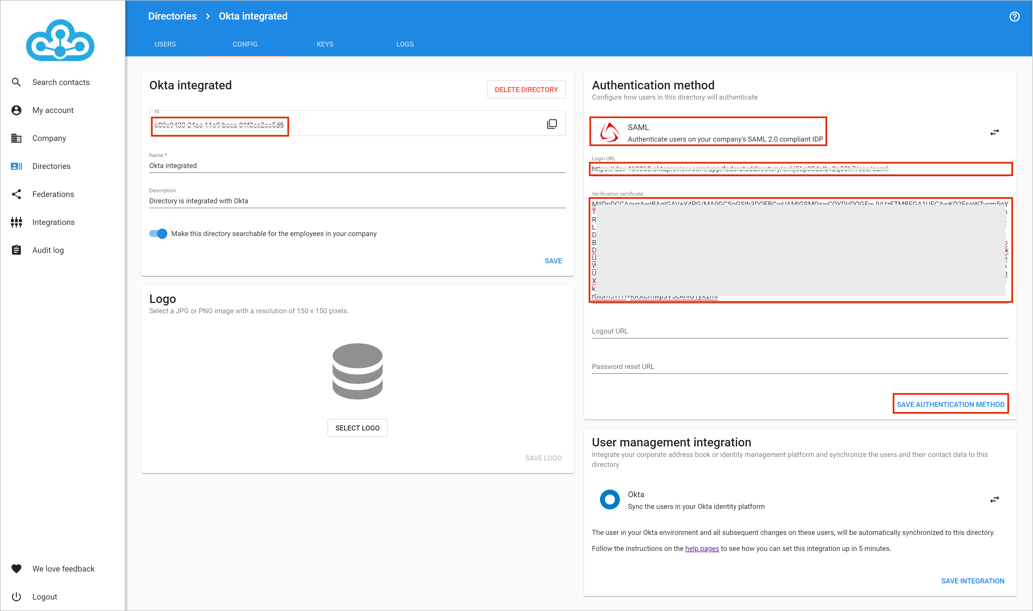Open the help pages link
The height and width of the screenshot is (611, 1033).
pyautogui.click(x=701, y=549)
